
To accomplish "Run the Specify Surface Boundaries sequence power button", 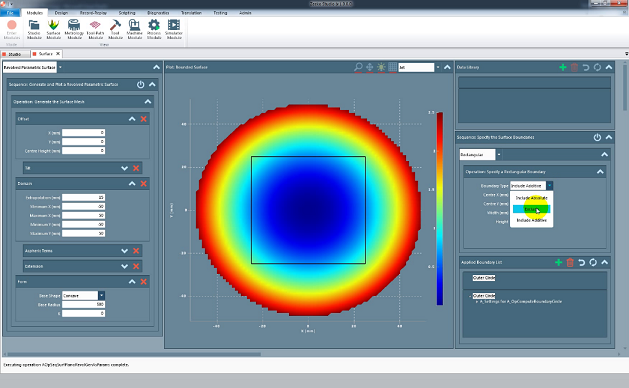I will pyautogui.click(x=597, y=137).
